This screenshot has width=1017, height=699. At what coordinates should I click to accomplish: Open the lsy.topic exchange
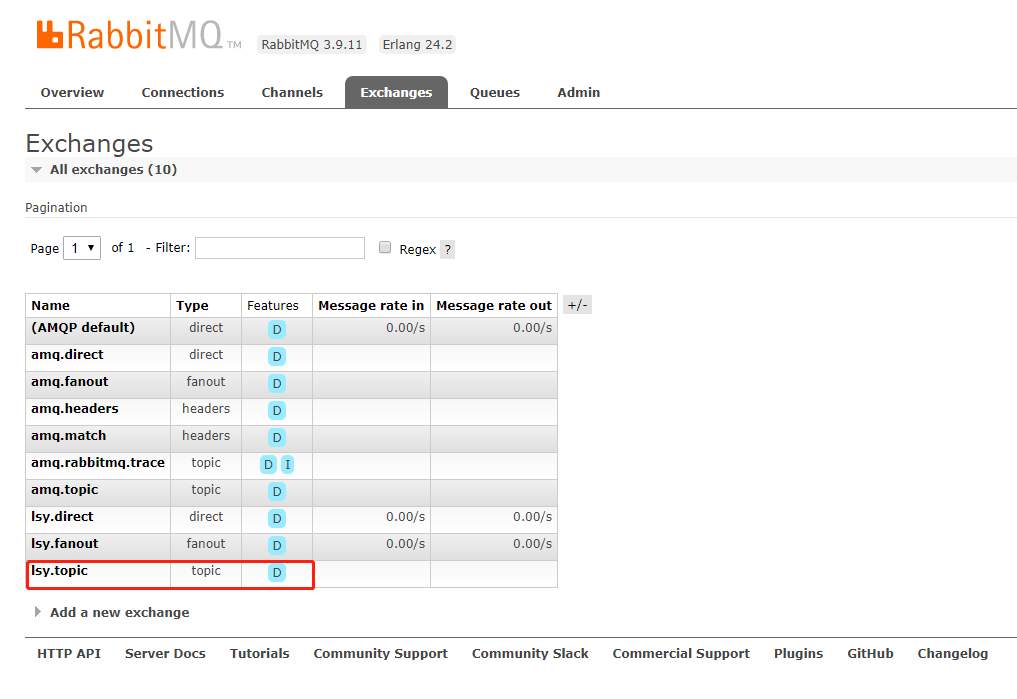point(59,571)
